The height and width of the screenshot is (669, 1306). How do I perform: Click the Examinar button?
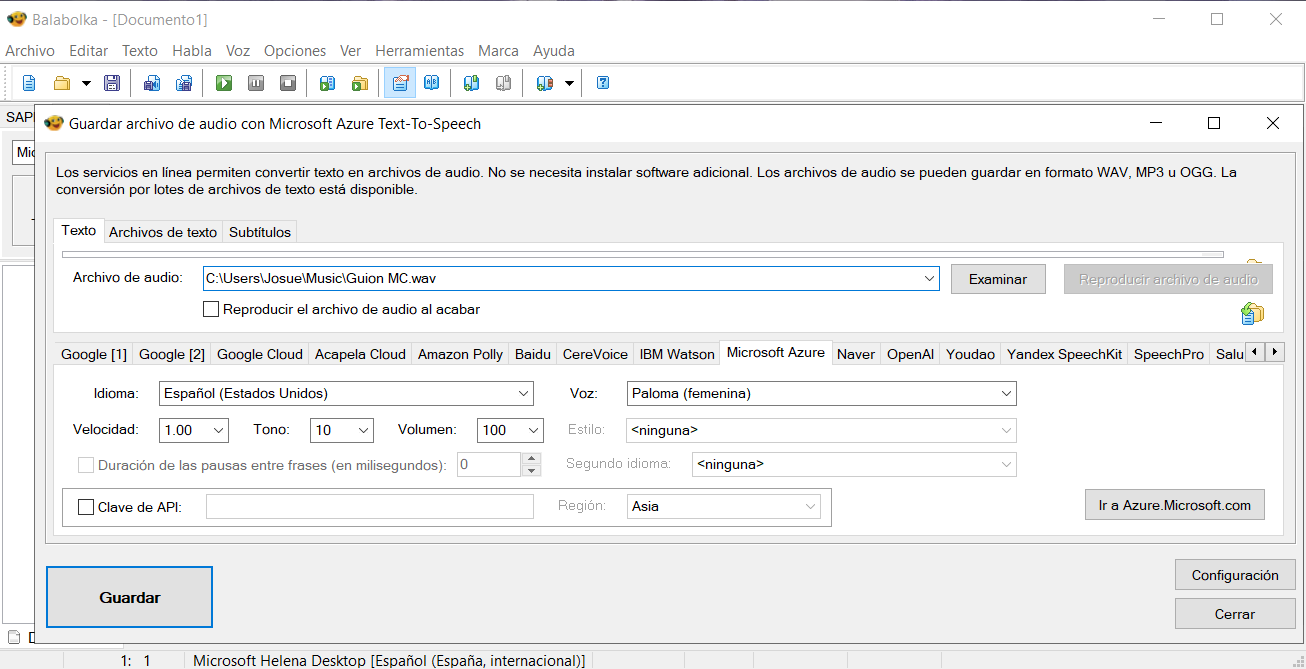tap(998, 279)
